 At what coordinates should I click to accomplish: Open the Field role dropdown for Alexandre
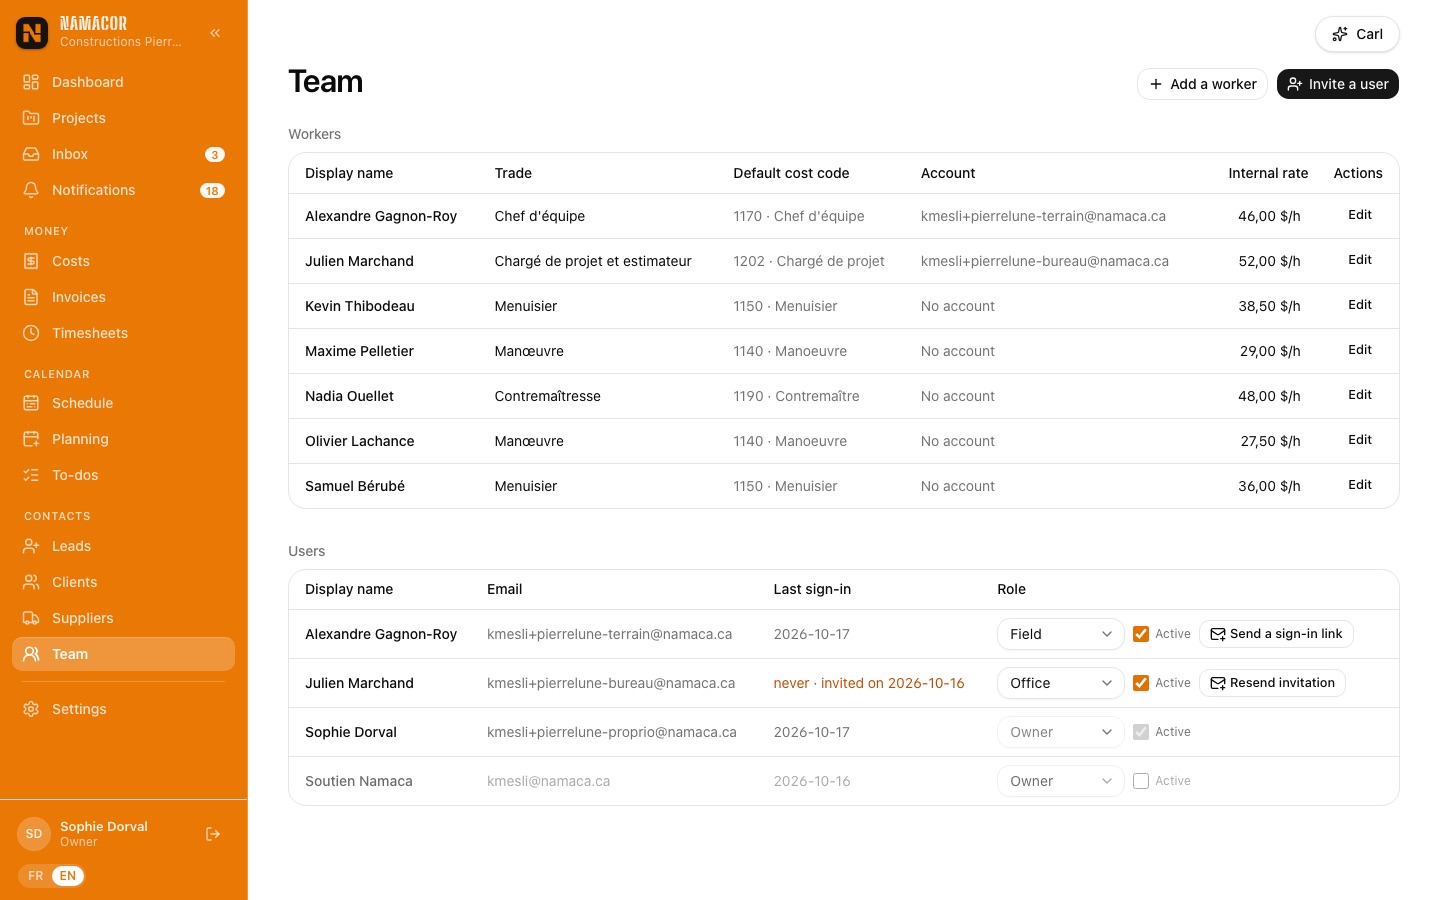[1061, 634]
